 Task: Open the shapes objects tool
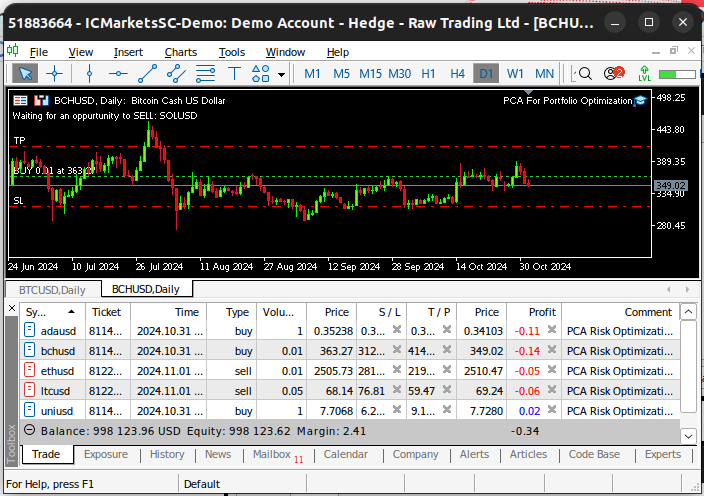261,74
